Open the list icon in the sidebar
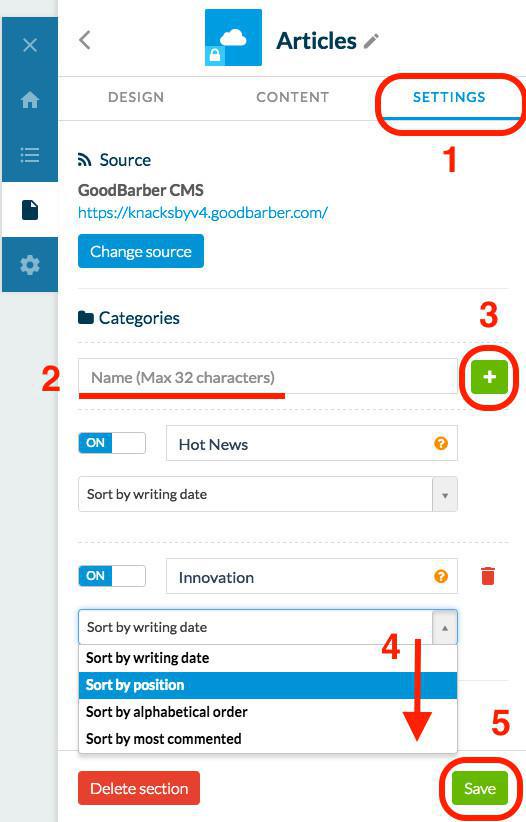The width and height of the screenshot is (526, 822). (x=30, y=155)
